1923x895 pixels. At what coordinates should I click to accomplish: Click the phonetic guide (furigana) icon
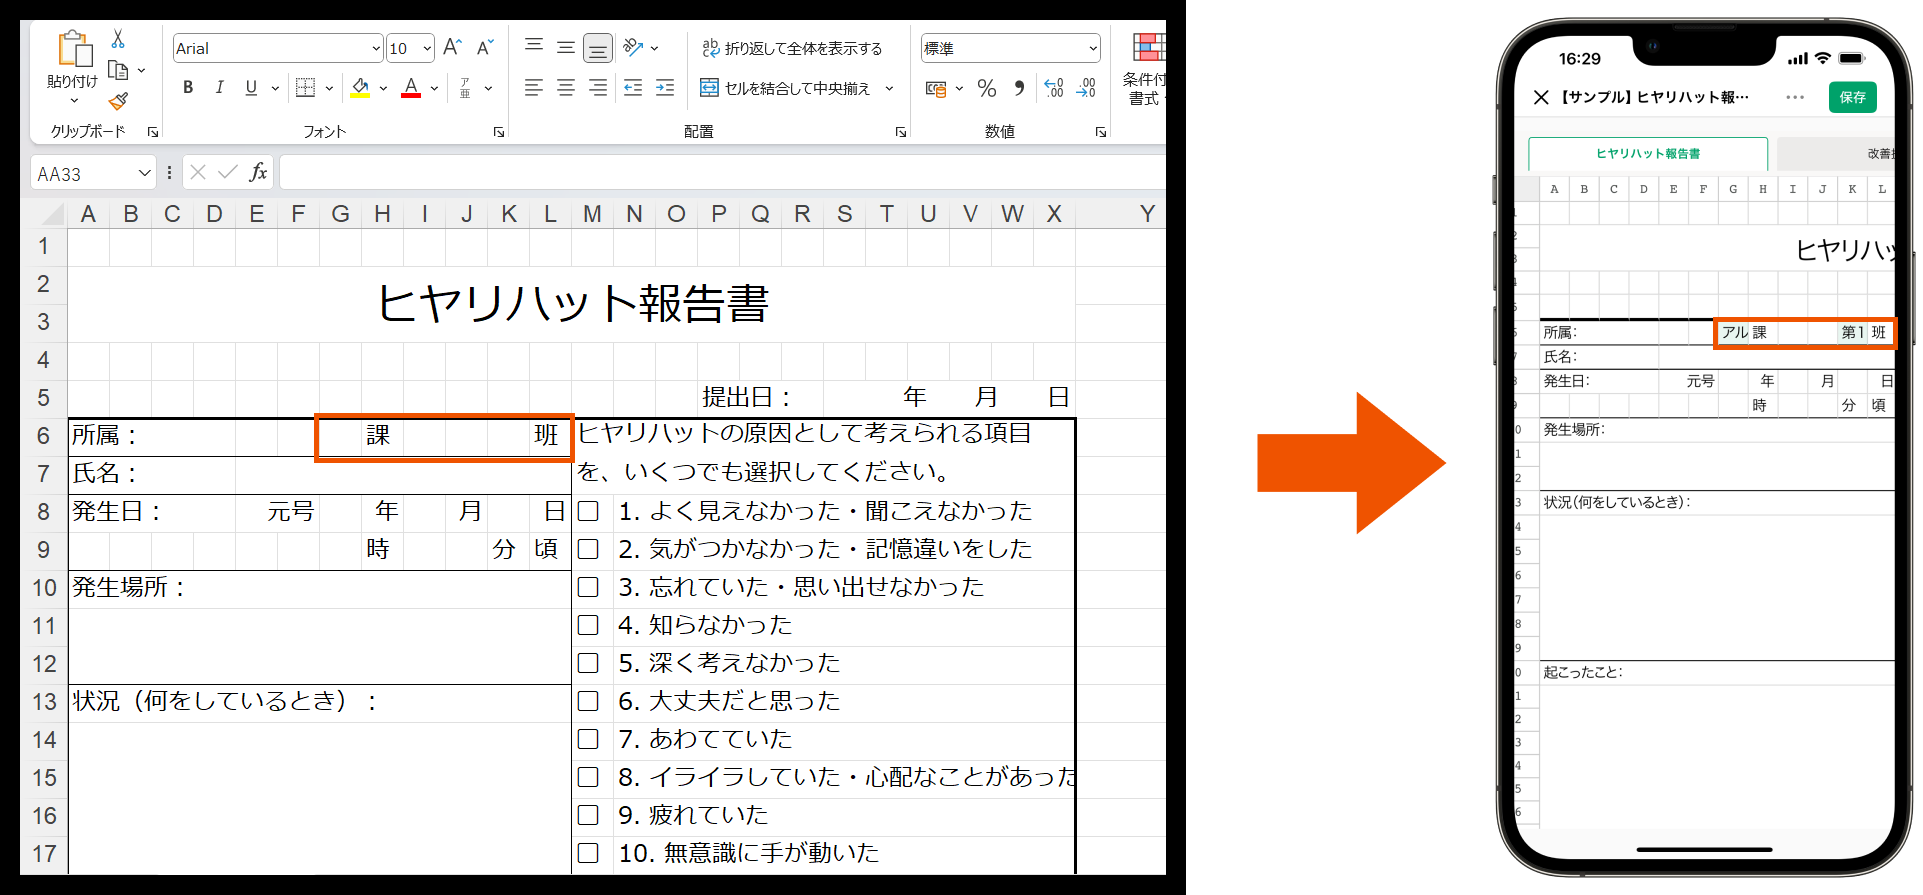(x=465, y=88)
